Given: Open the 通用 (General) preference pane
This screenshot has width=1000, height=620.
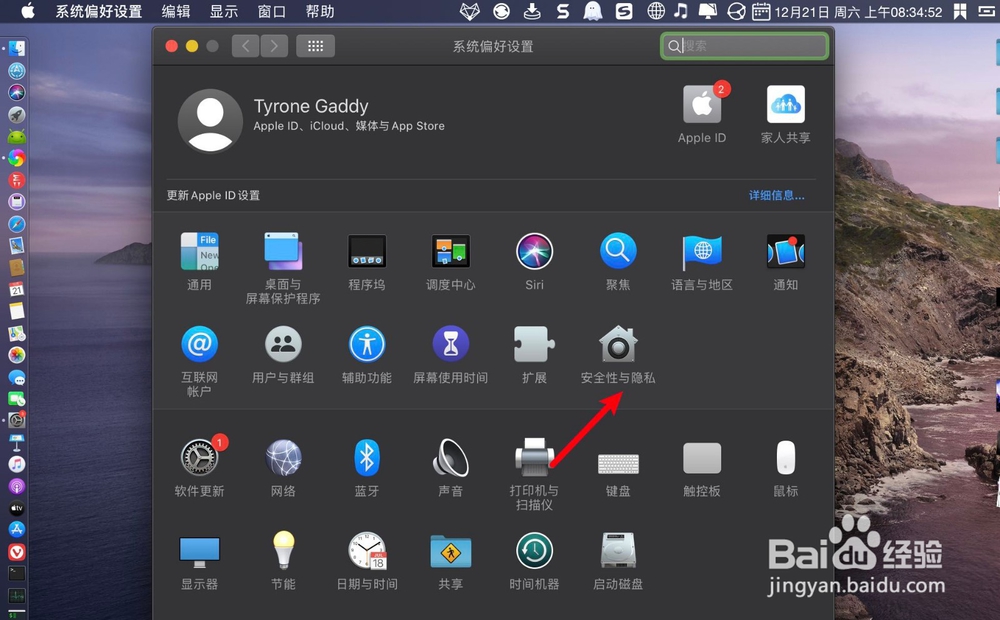Looking at the screenshot, I should coord(199,251).
